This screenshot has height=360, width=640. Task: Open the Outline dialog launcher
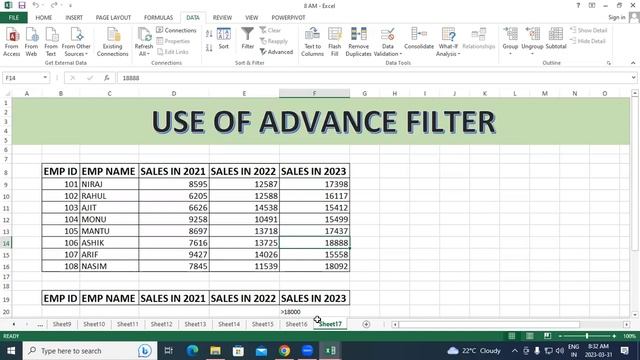tap(609, 63)
